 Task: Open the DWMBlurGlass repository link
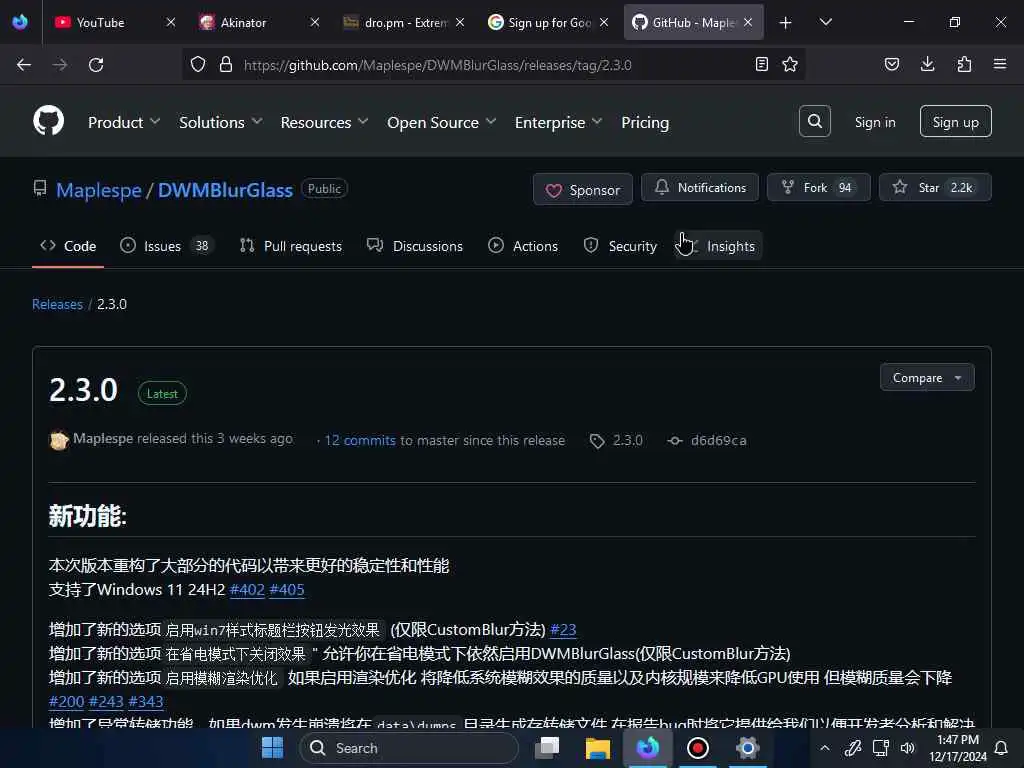point(225,190)
